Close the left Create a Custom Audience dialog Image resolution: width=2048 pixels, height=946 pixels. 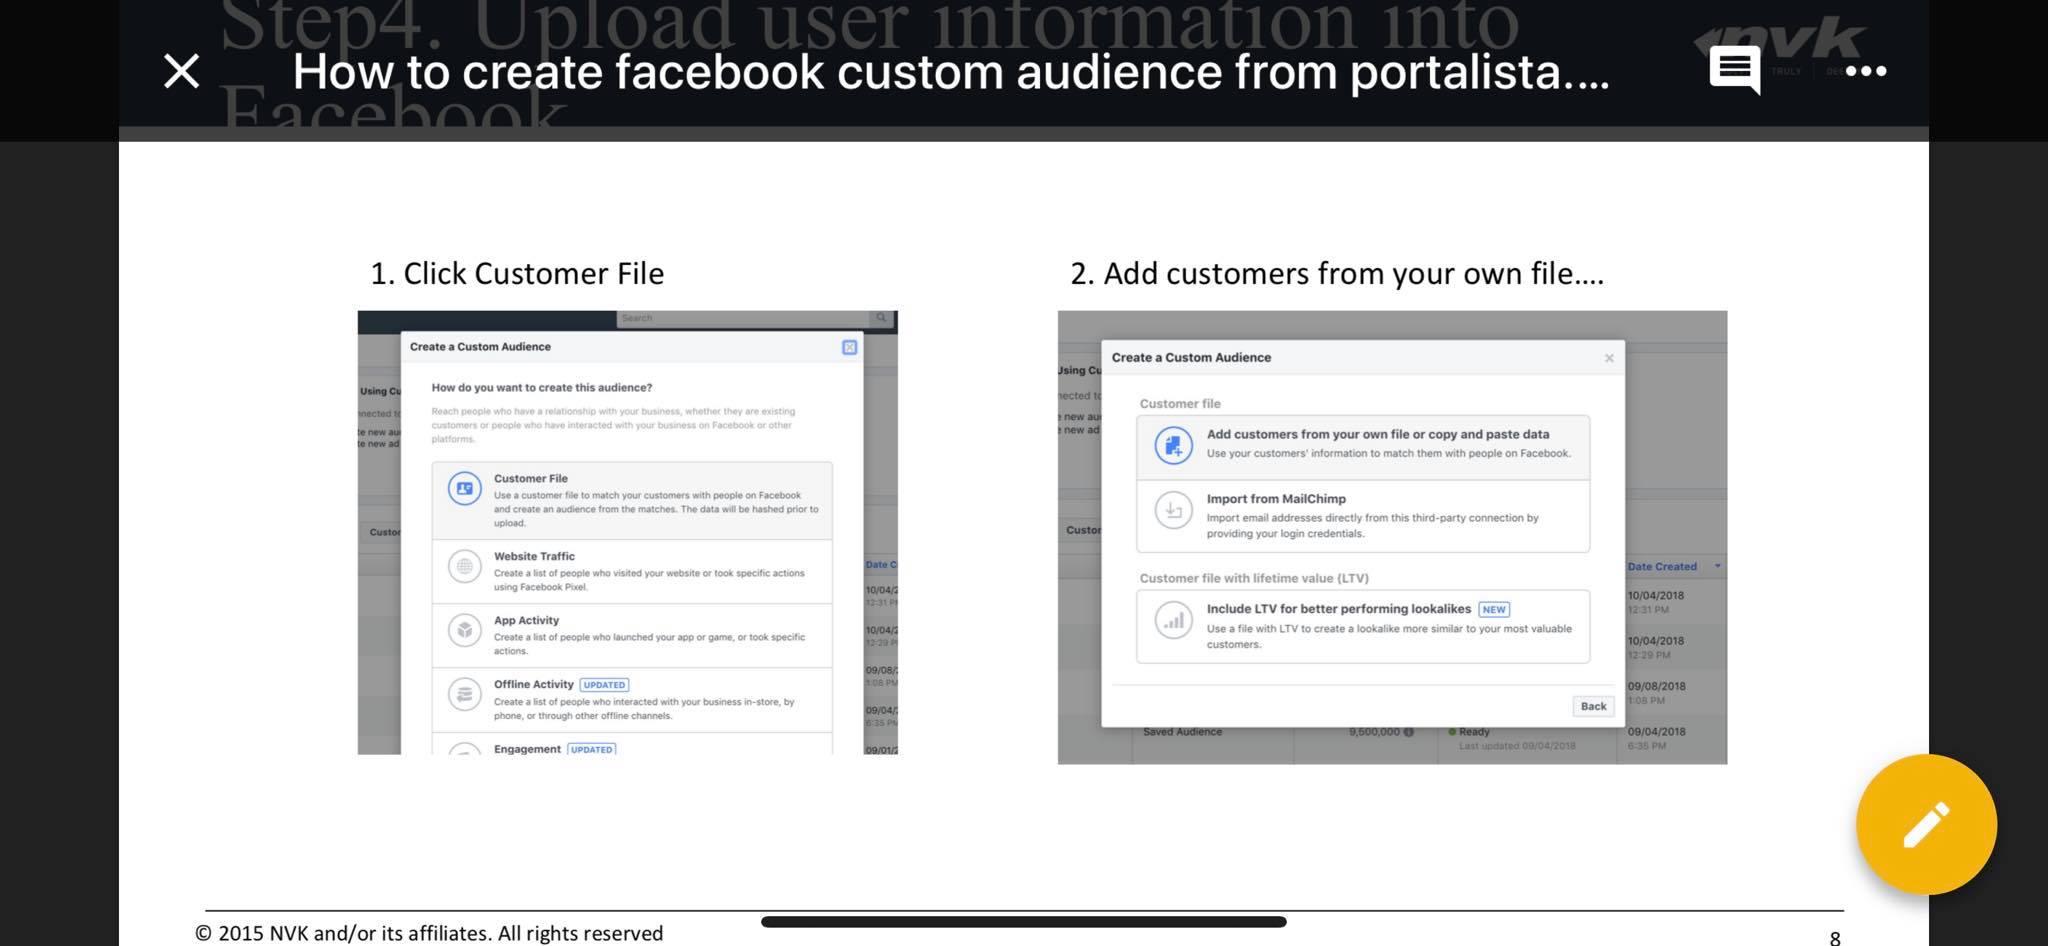(849, 347)
